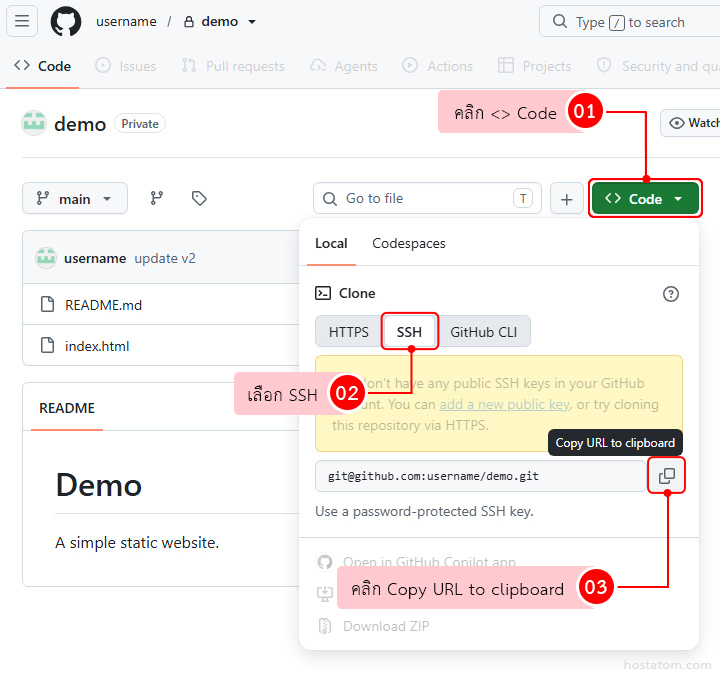720x675 pixels.
Task: Click the plus add file button
Action: click(x=567, y=198)
